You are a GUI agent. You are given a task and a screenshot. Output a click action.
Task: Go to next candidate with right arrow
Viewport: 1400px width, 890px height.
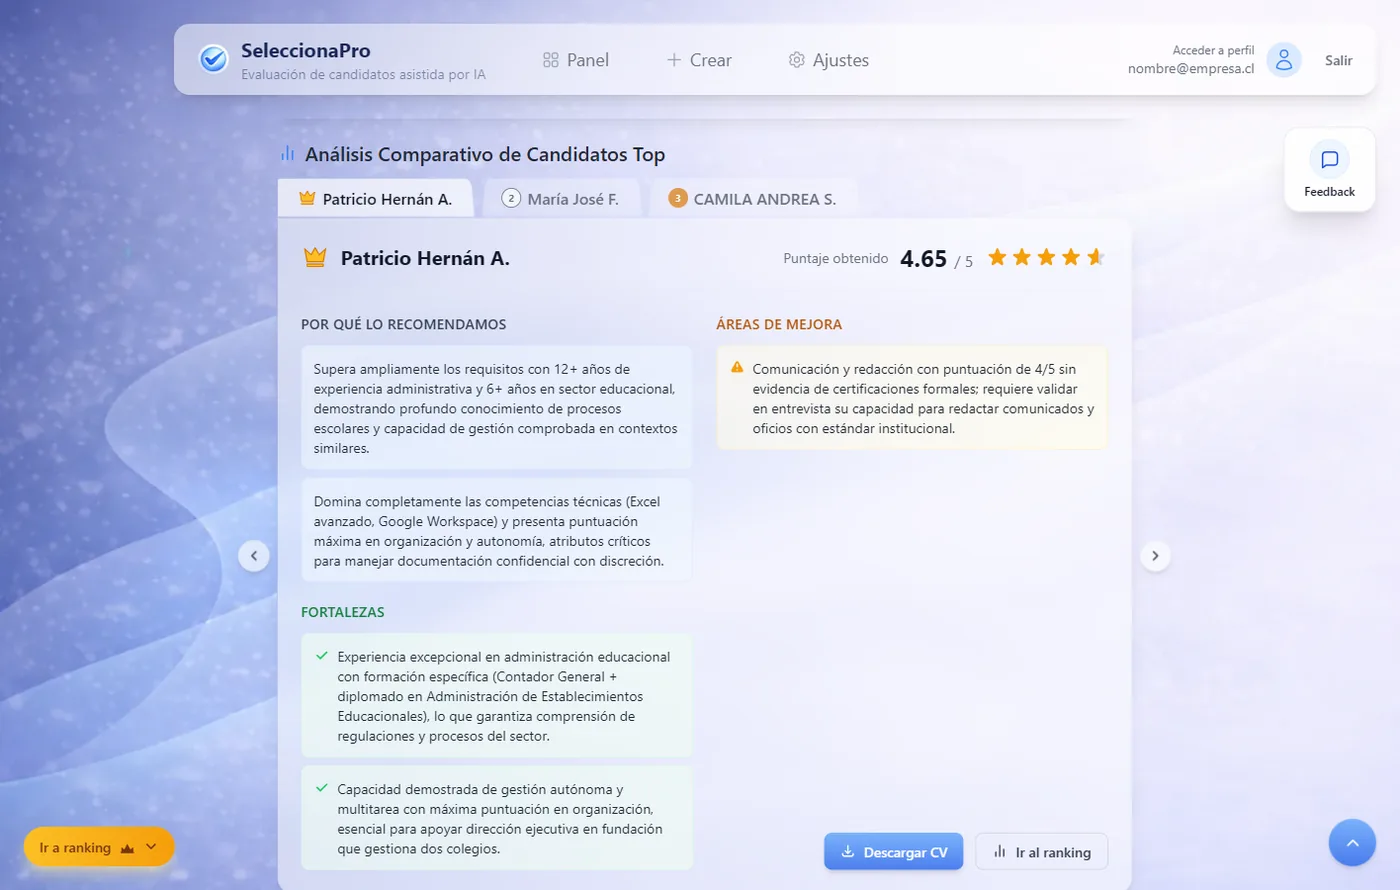click(1155, 556)
